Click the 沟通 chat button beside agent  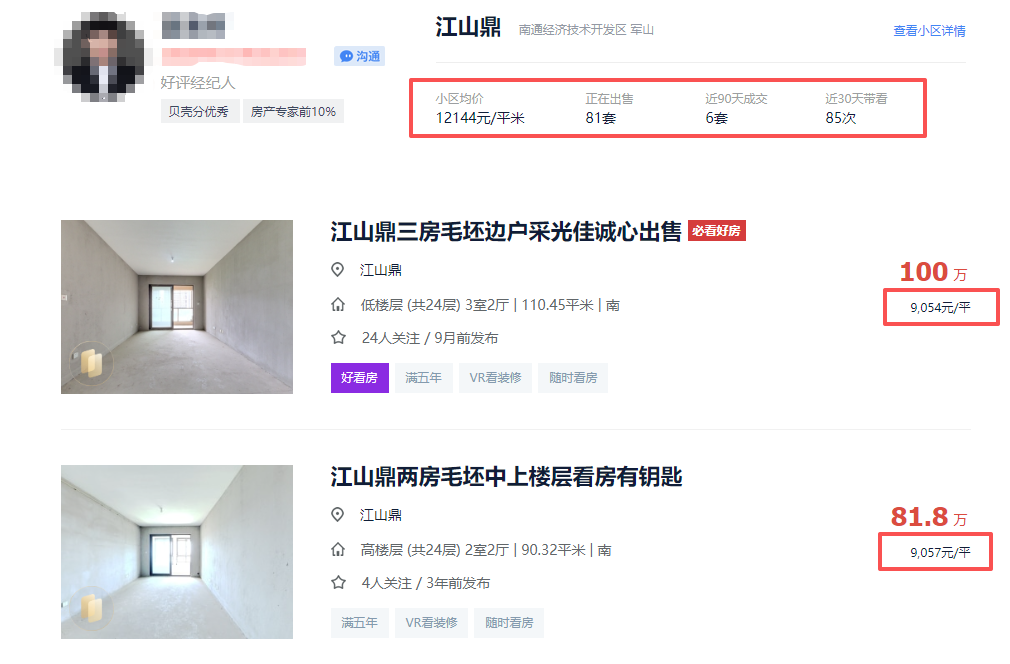click(x=359, y=56)
